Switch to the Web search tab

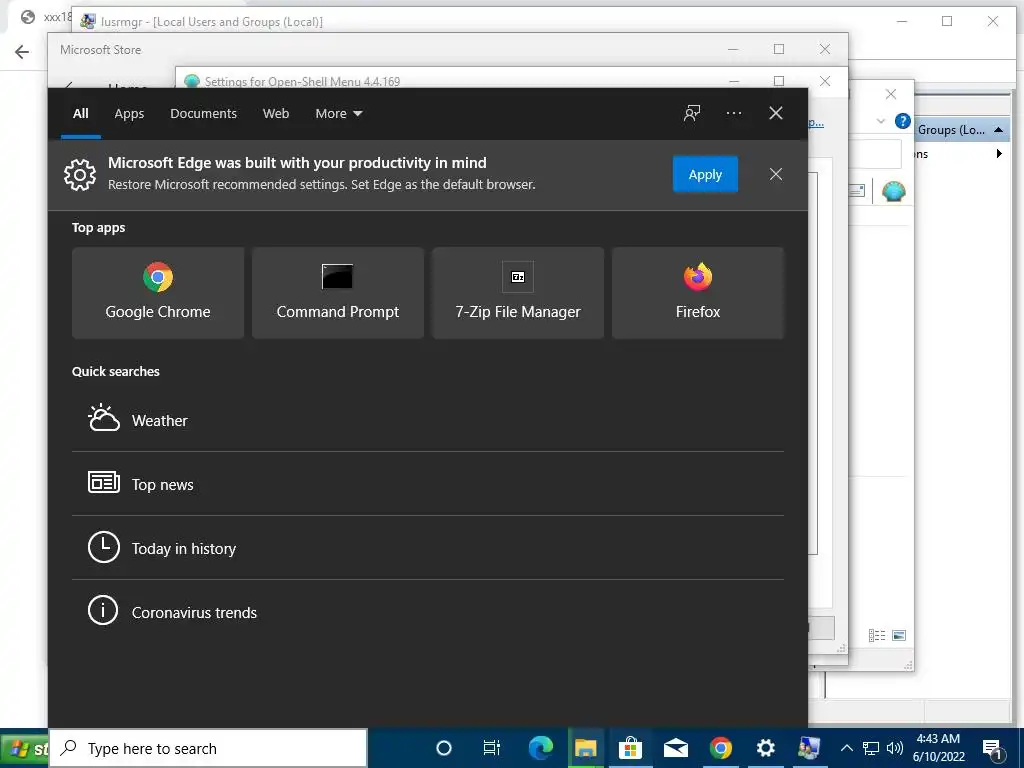[x=276, y=114]
